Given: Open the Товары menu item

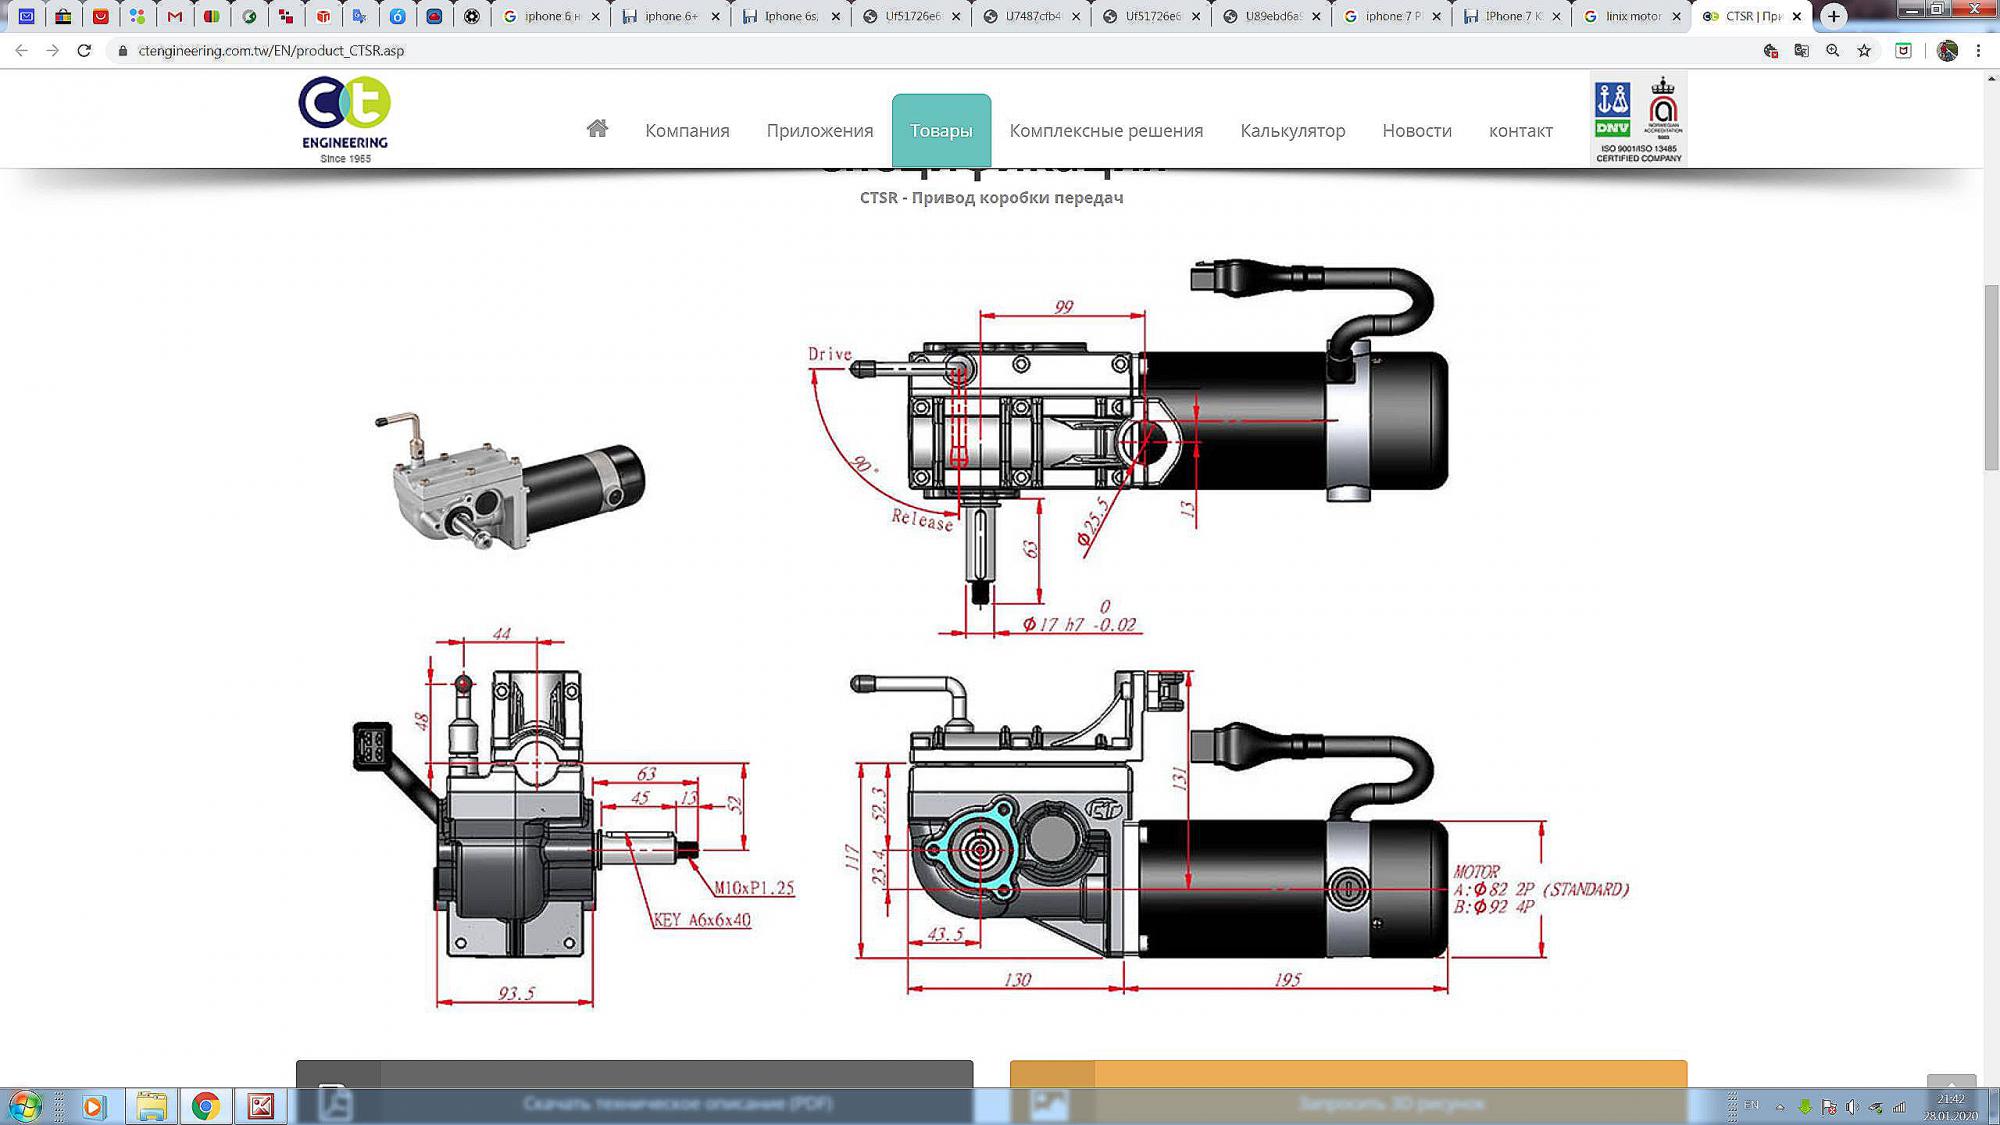Looking at the screenshot, I should pyautogui.click(x=941, y=131).
